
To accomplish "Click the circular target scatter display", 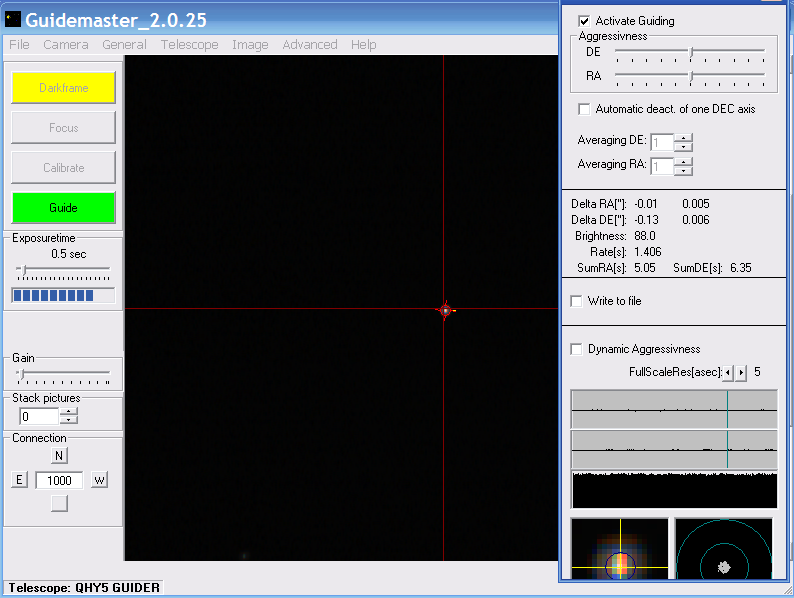I will click(724, 548).
